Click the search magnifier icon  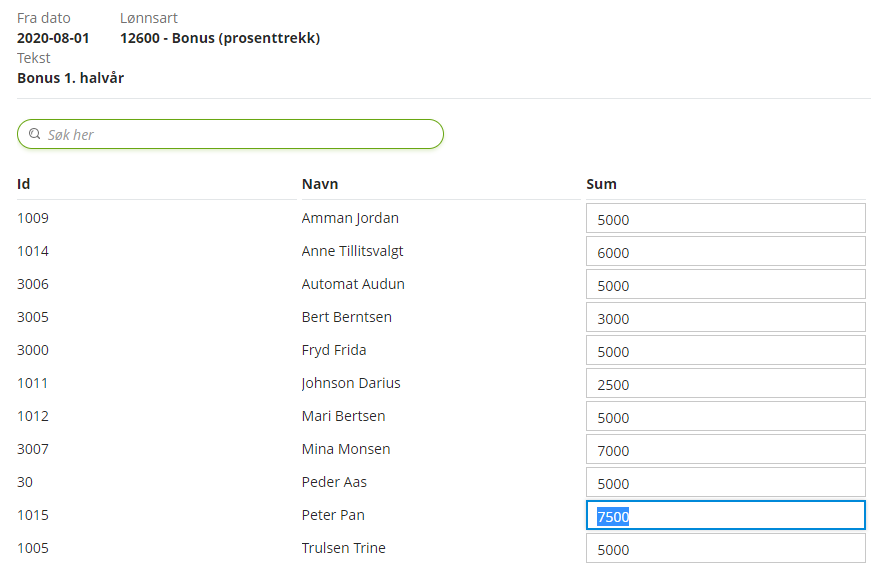click(34, 134)
